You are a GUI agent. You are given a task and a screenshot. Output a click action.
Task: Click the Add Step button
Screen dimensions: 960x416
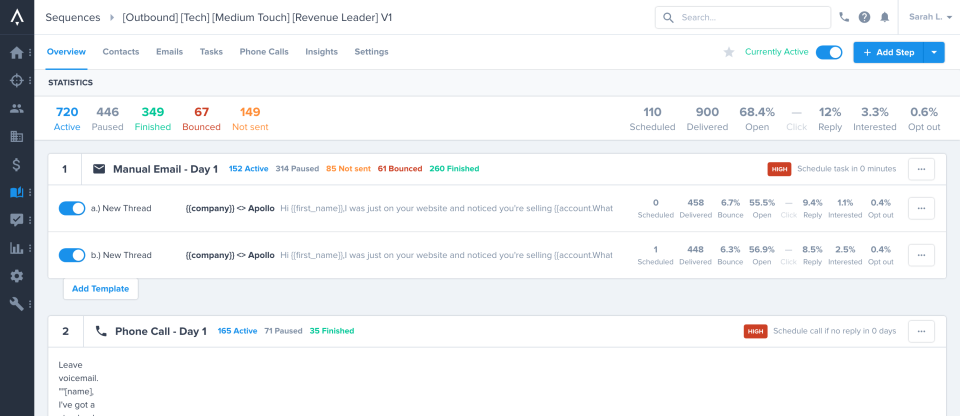point(888,52)
